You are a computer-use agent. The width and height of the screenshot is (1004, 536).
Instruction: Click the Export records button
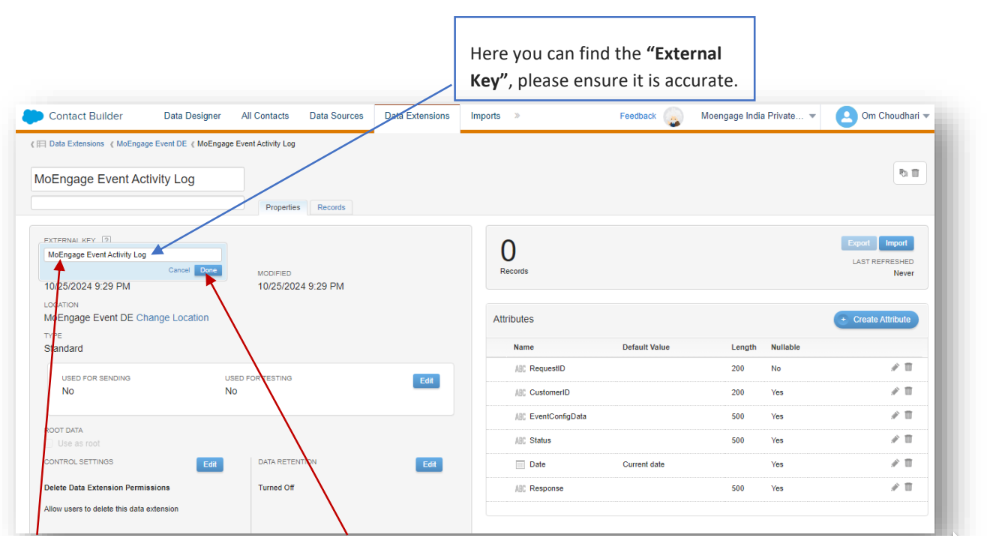click(859, 243)
